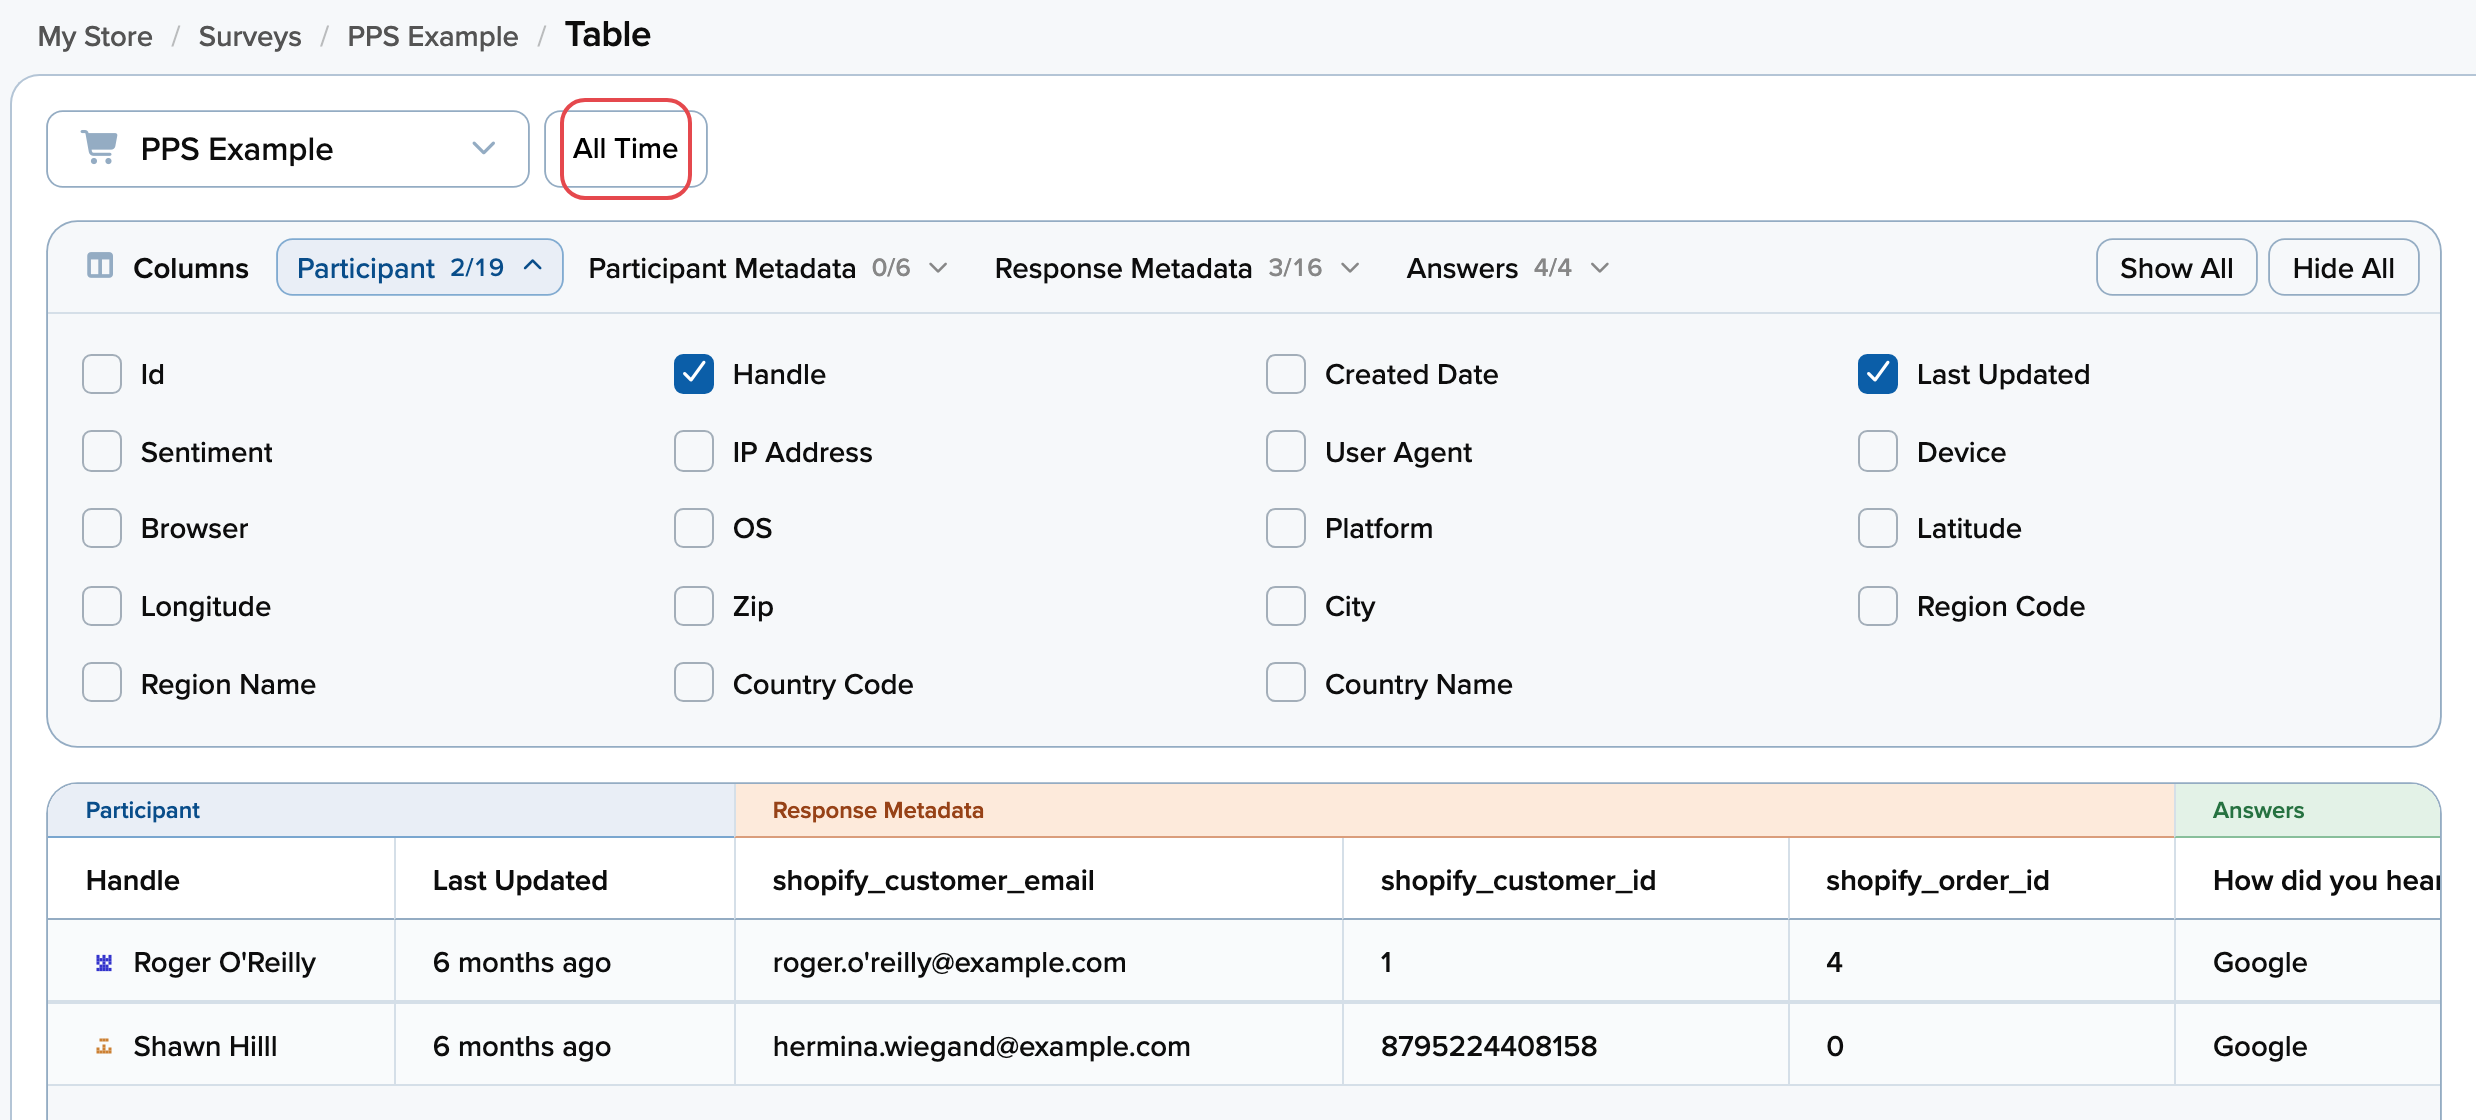Enable the Country Name checkbox
The width and height of the screenshot is (2476, 1120).
[x=1286, y=682]
